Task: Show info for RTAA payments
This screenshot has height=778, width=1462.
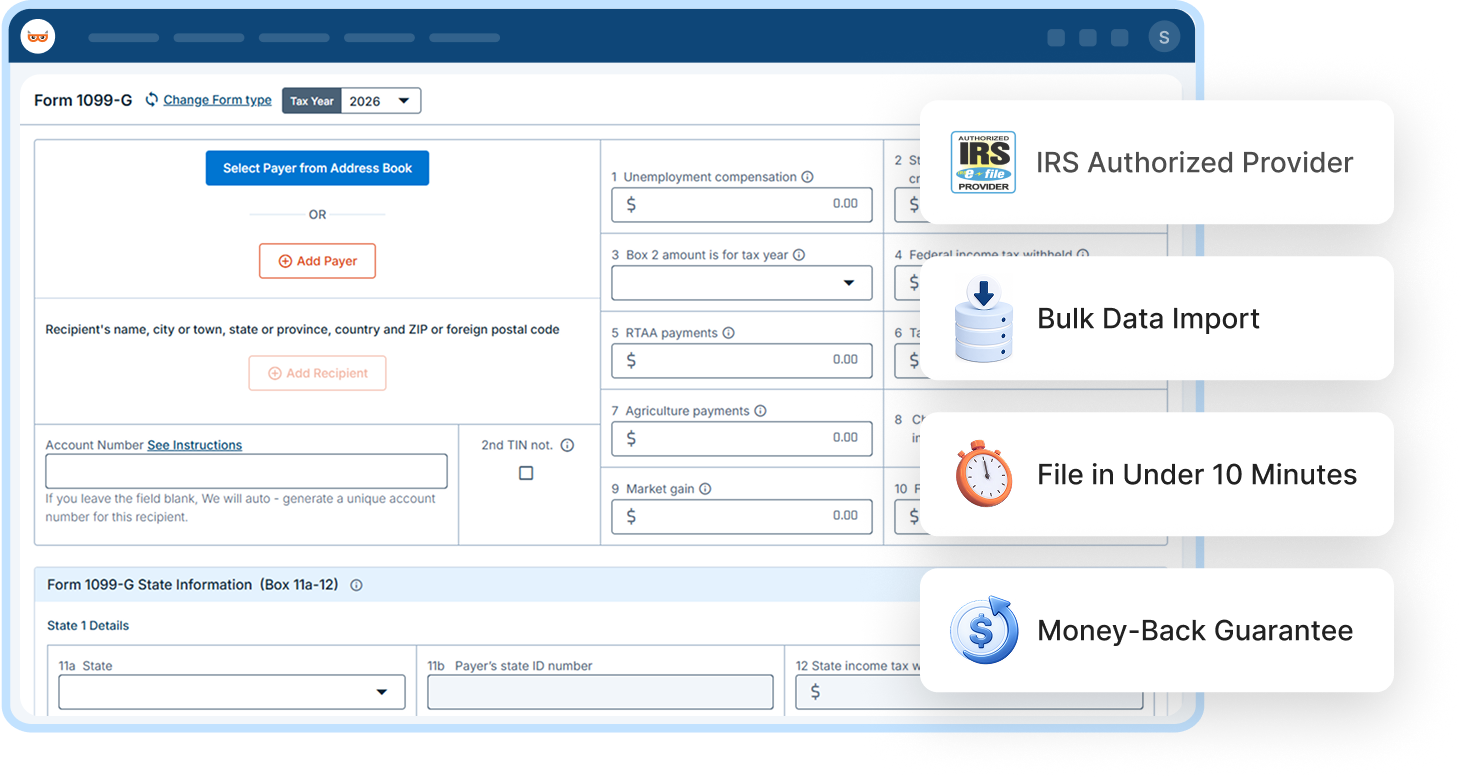Action: point(728,333)
